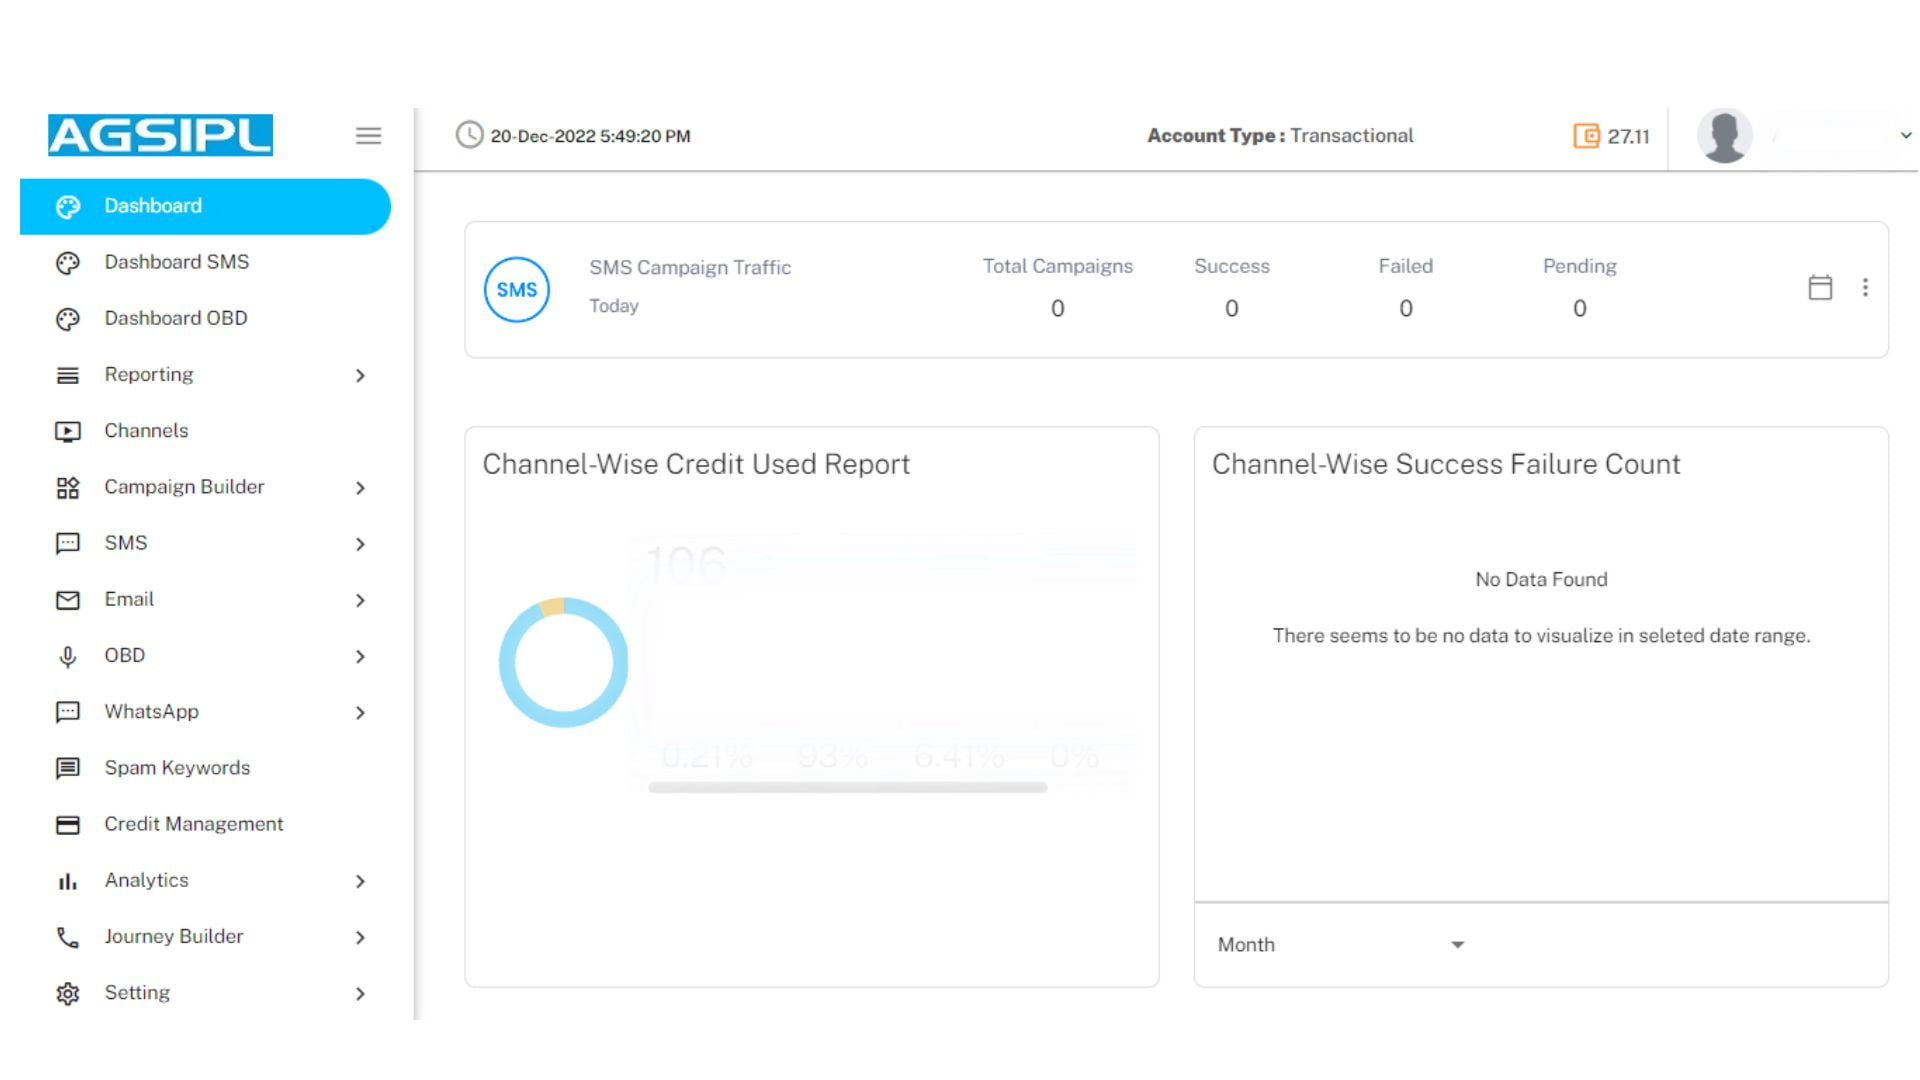Click the Campaign Builder widgets icon
Image resolution: width=1920 pixels, height=1080 pixels.
tap(68, 487)
